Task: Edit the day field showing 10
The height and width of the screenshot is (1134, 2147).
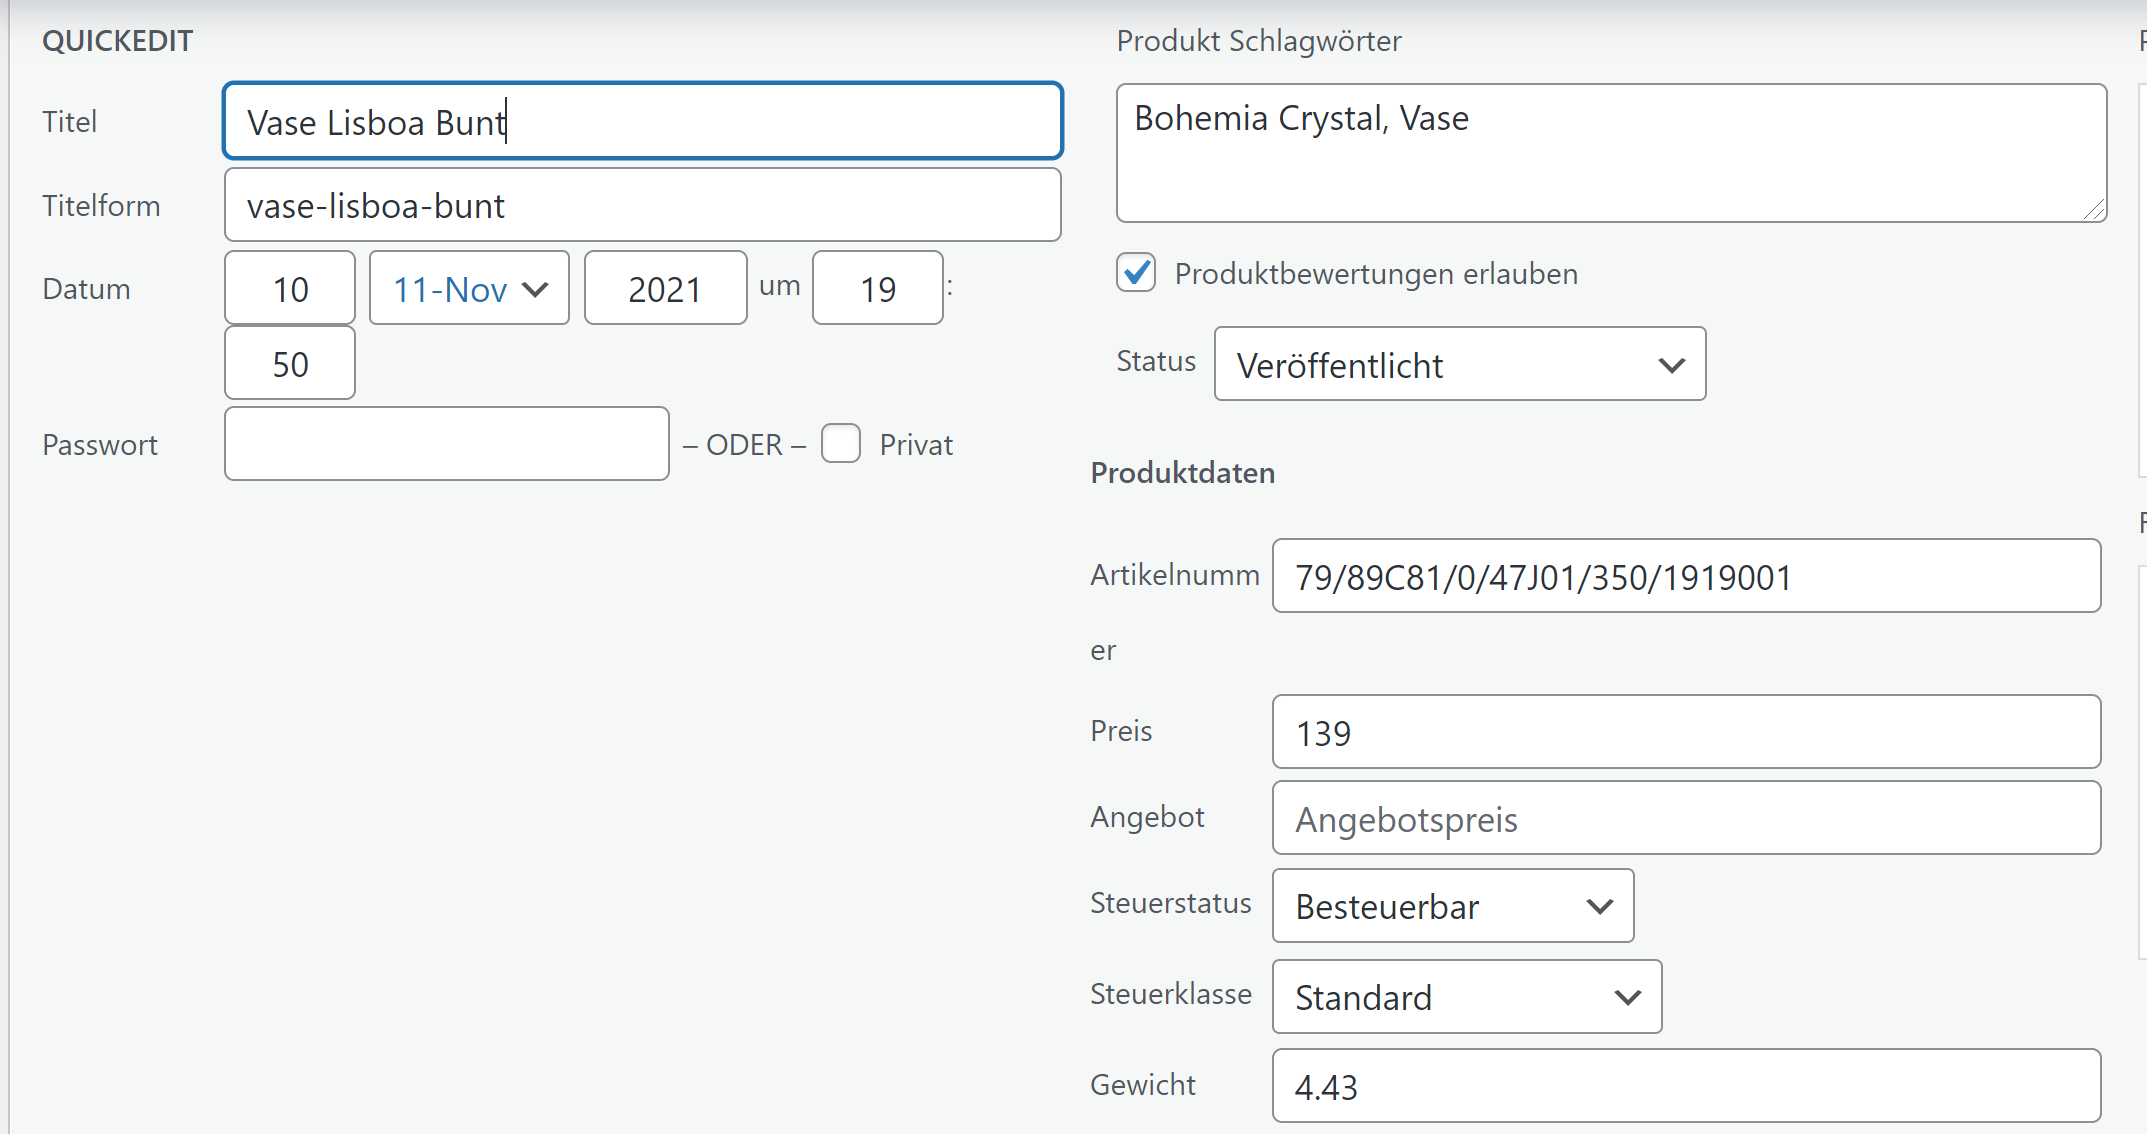Action: (290, 288)
